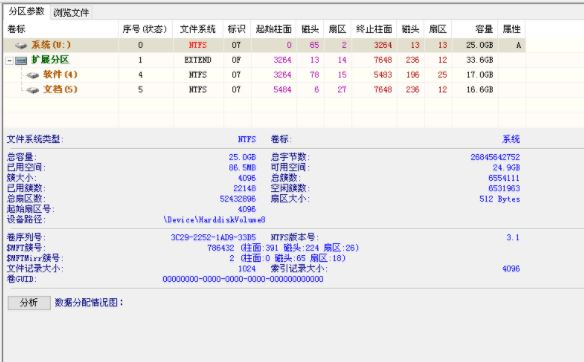Screen dimensions: 584x362
Task: Click the EXTEND file system cell
Action: tap(197, 60)
